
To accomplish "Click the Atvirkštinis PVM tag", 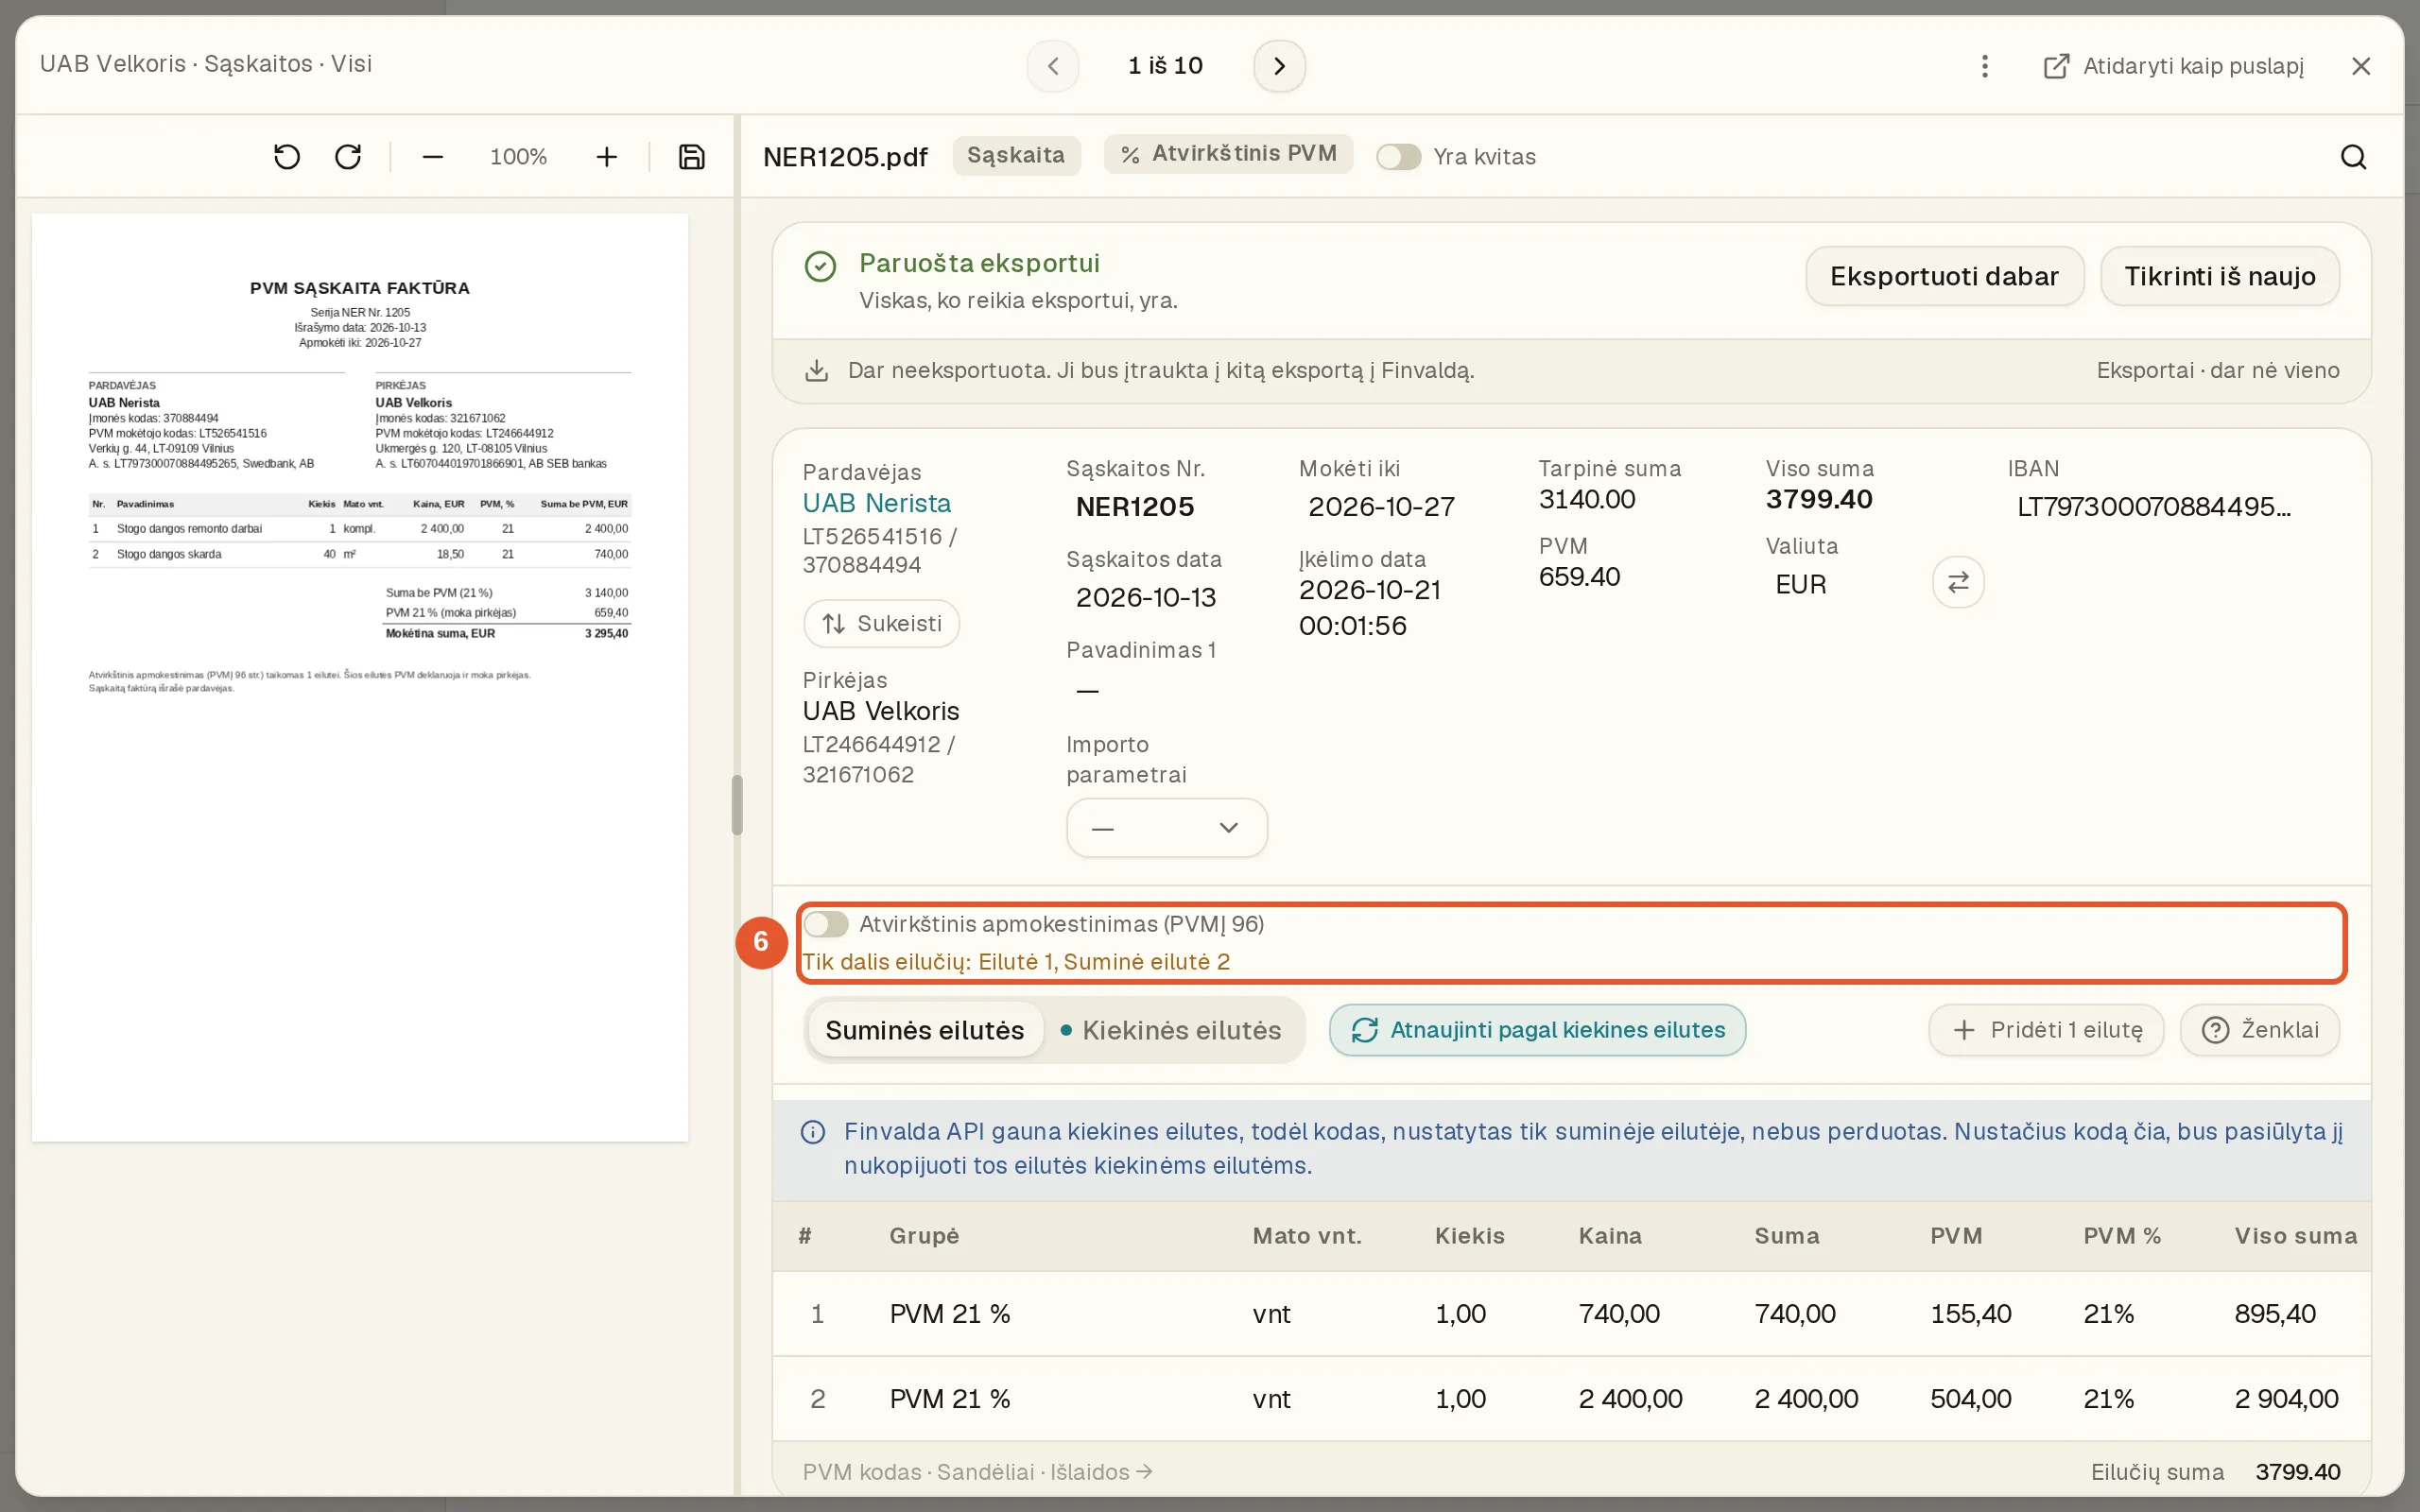I will (1228, 154).
